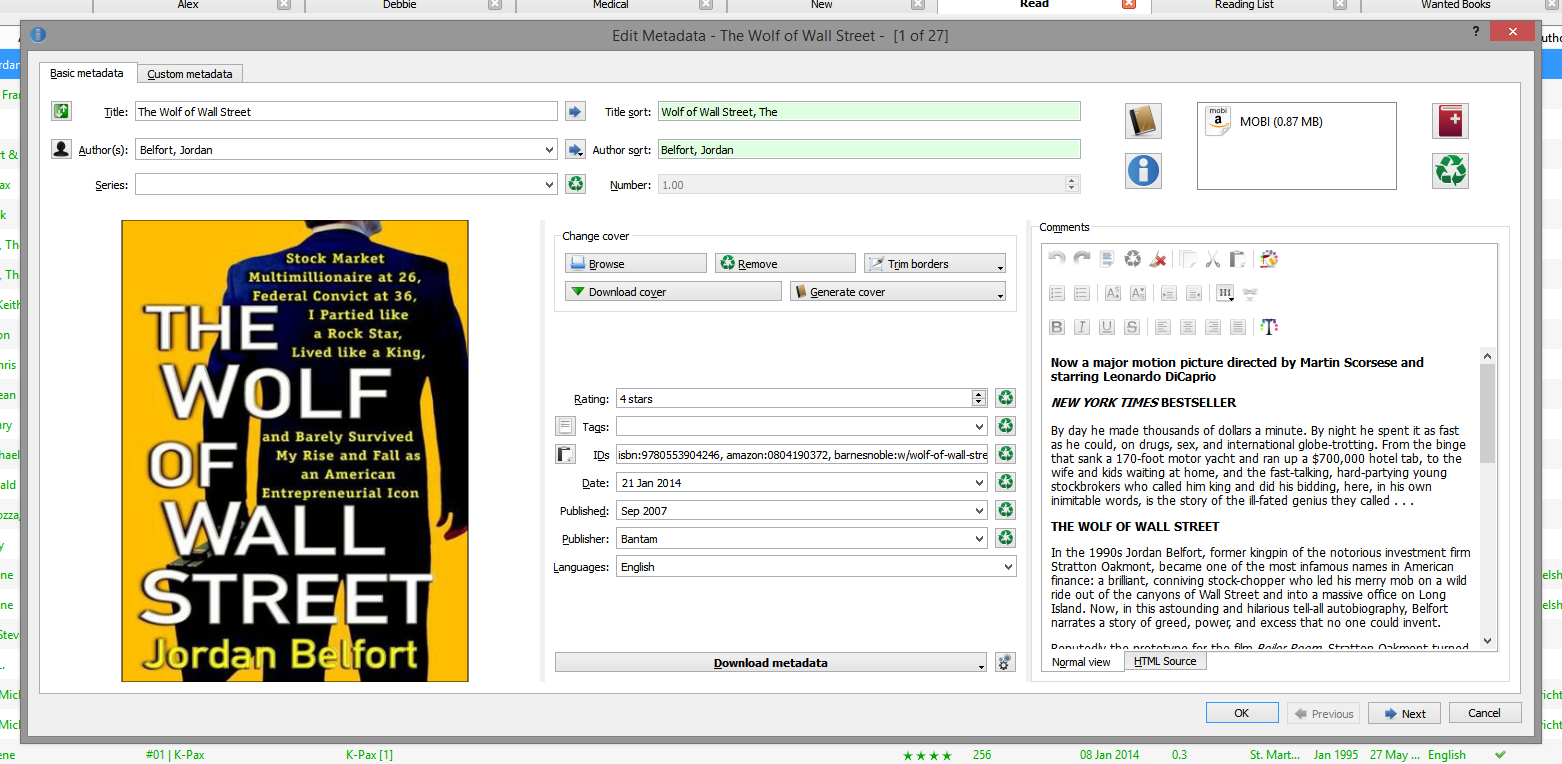
Task: Toggle italic formatting in comments
Action: (x=1081, y=326)
